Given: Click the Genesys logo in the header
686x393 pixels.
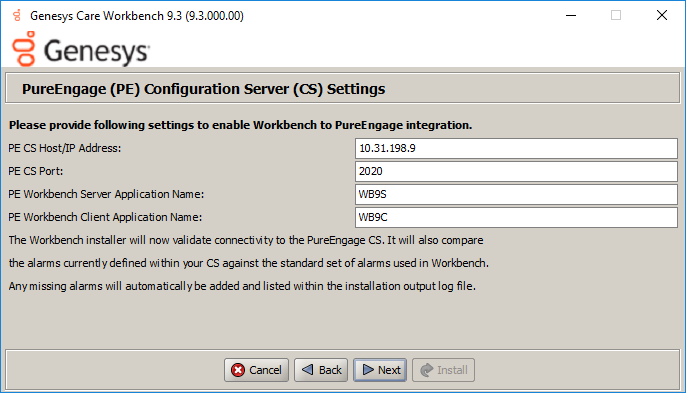Looking at the screenshot, I should pyautogui.click(x=81, y=49).
